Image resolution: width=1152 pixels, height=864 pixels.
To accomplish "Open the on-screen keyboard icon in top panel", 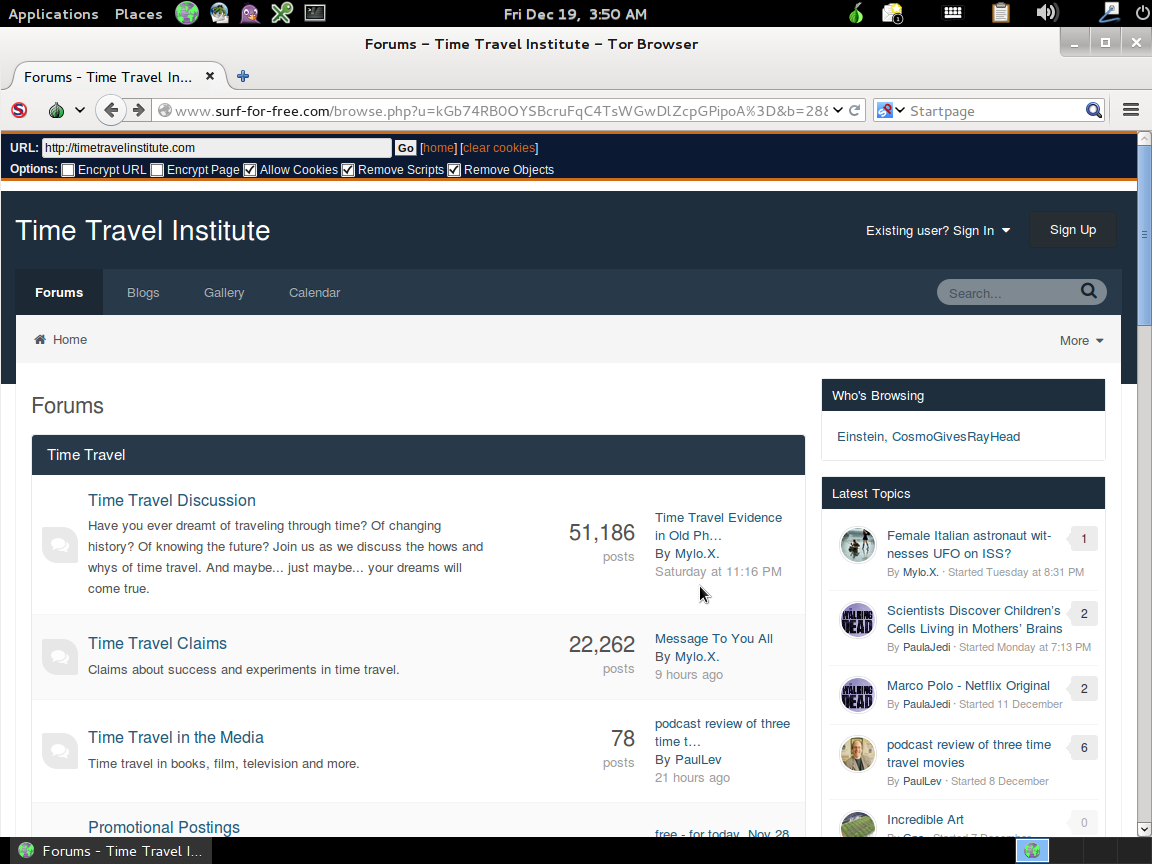I will (953, 12).
